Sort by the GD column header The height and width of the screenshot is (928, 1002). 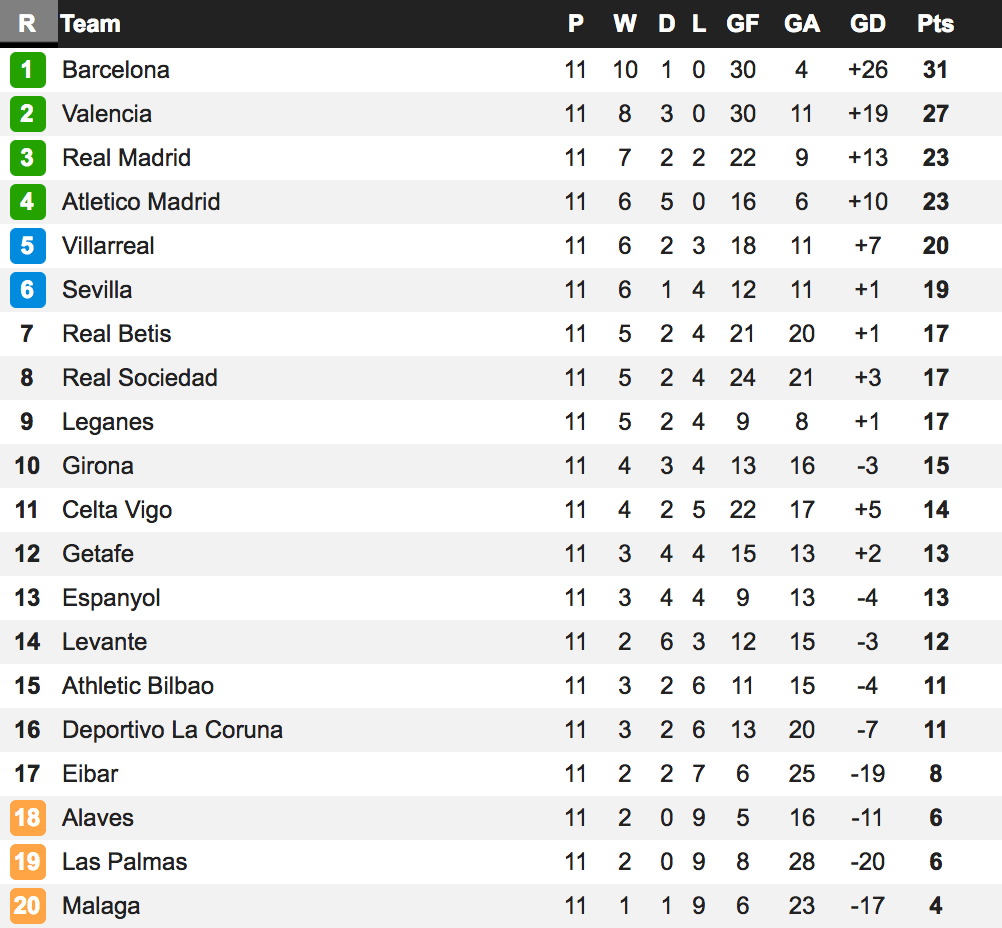click(x=867, y=24)
